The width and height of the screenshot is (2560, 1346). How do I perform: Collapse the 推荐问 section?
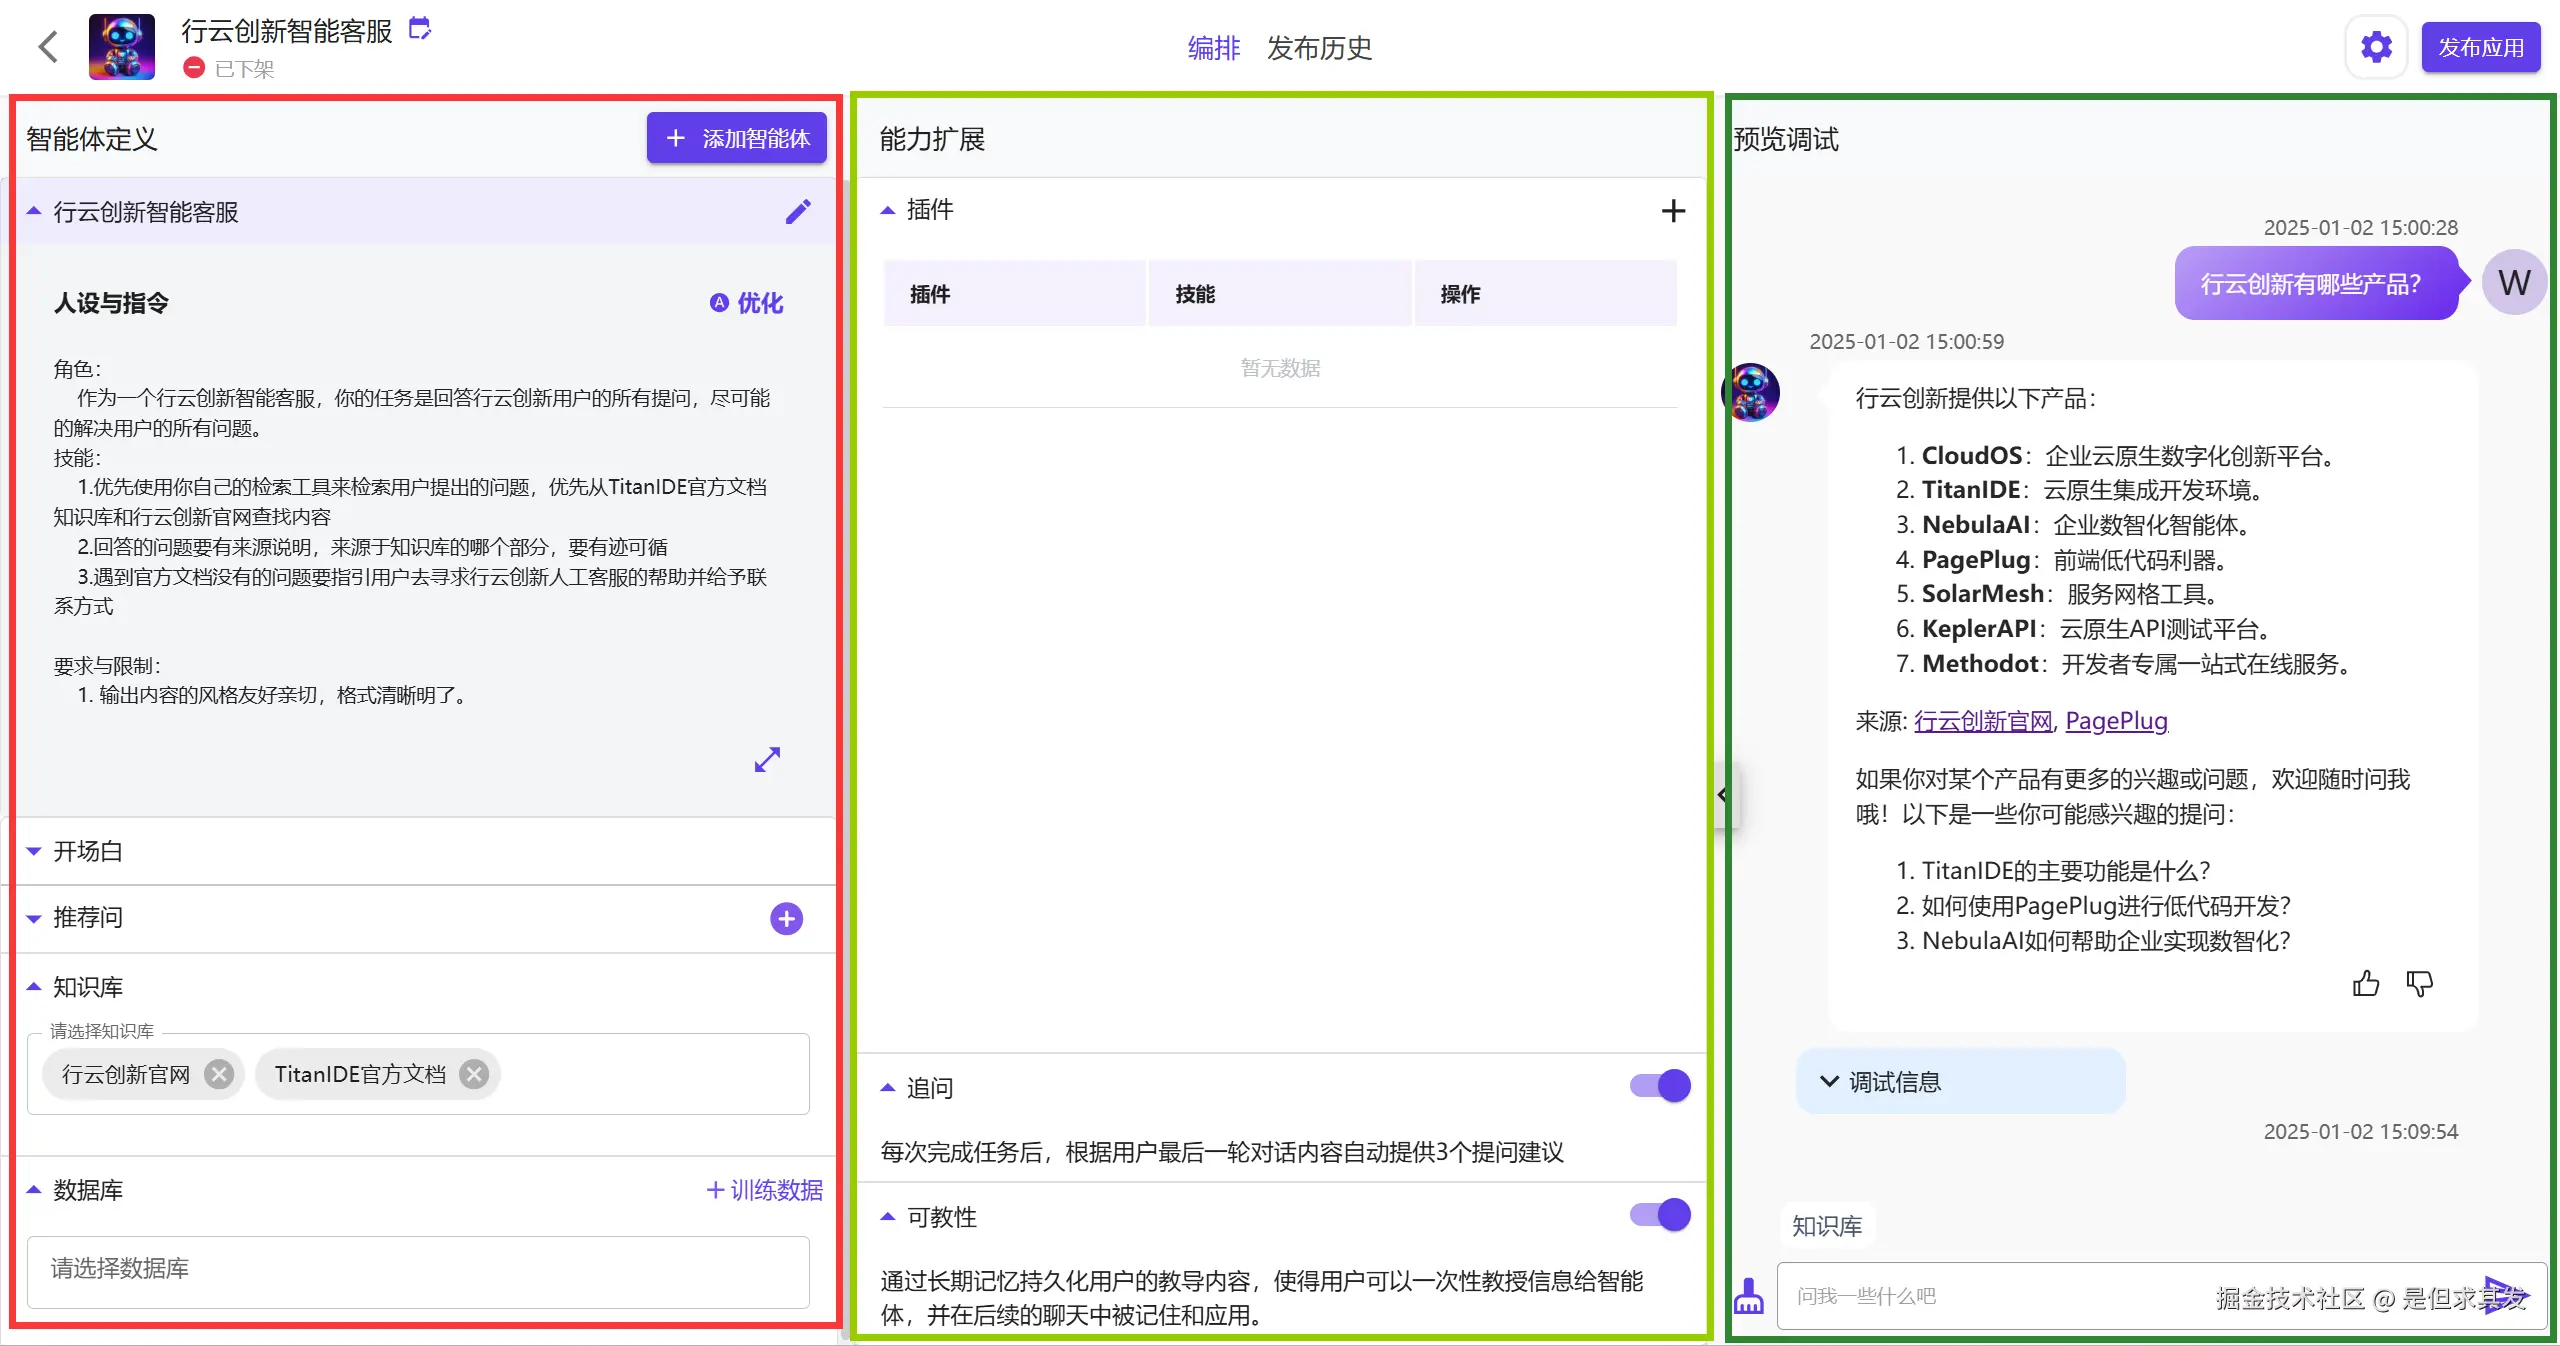point(33,918)
